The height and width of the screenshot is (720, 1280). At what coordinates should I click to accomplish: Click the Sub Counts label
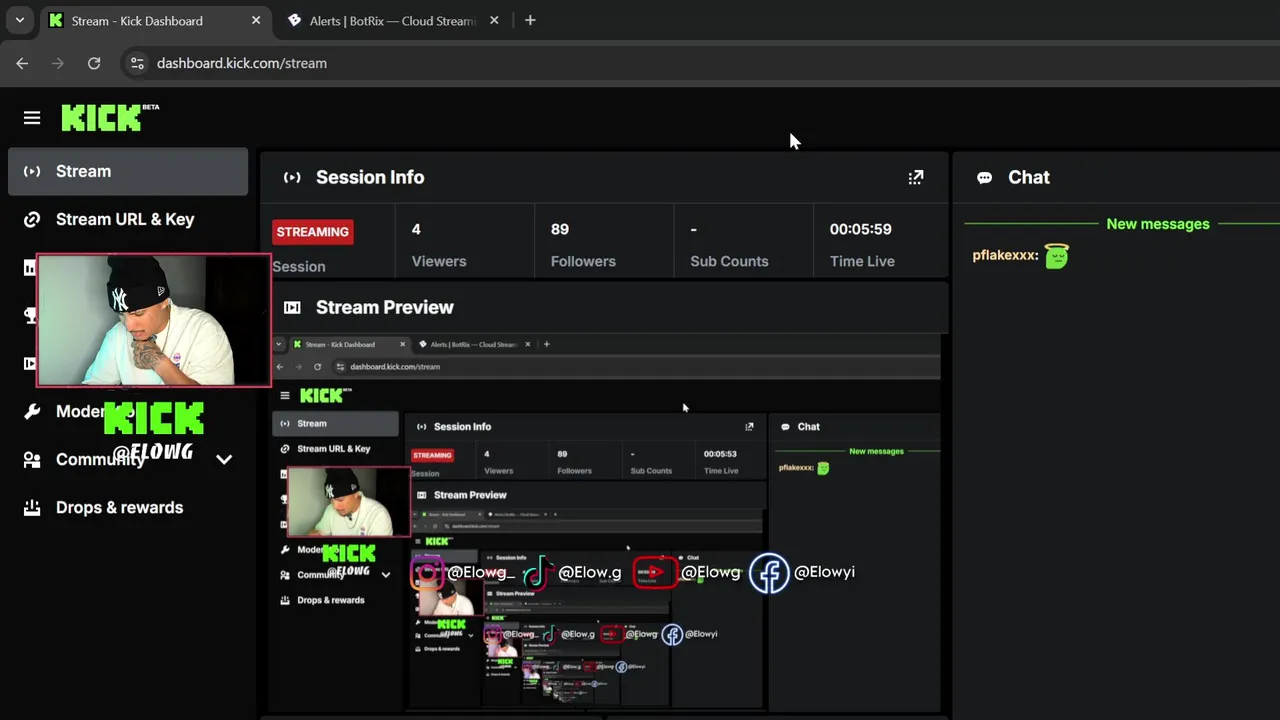point(729,261)
